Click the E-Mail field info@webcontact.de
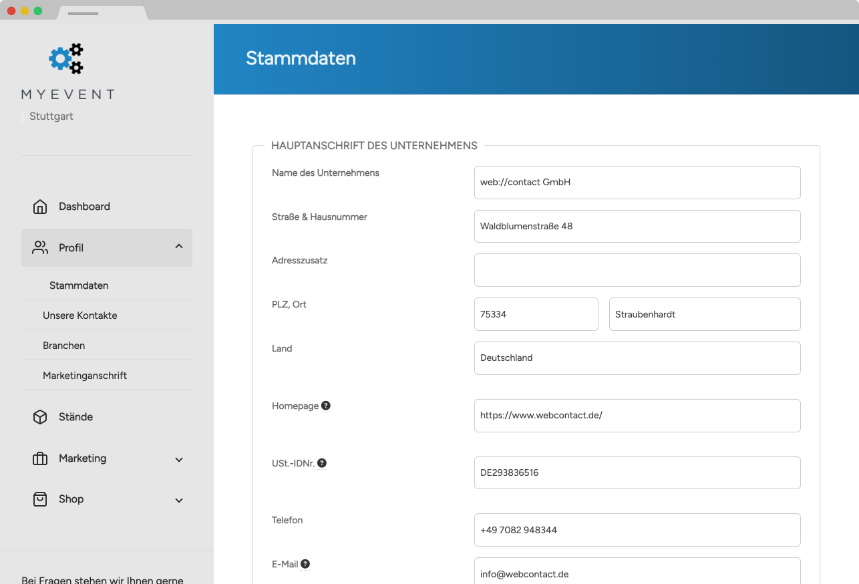 click(x=637, y=571)
